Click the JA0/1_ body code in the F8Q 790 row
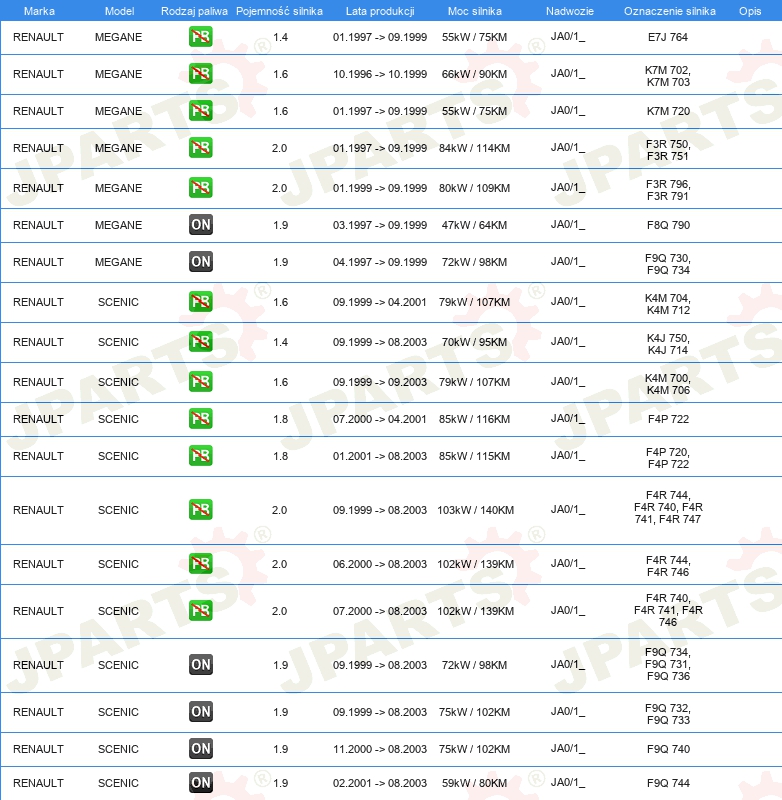The height and width of the screenshot is (800, 782). (568, 225)
